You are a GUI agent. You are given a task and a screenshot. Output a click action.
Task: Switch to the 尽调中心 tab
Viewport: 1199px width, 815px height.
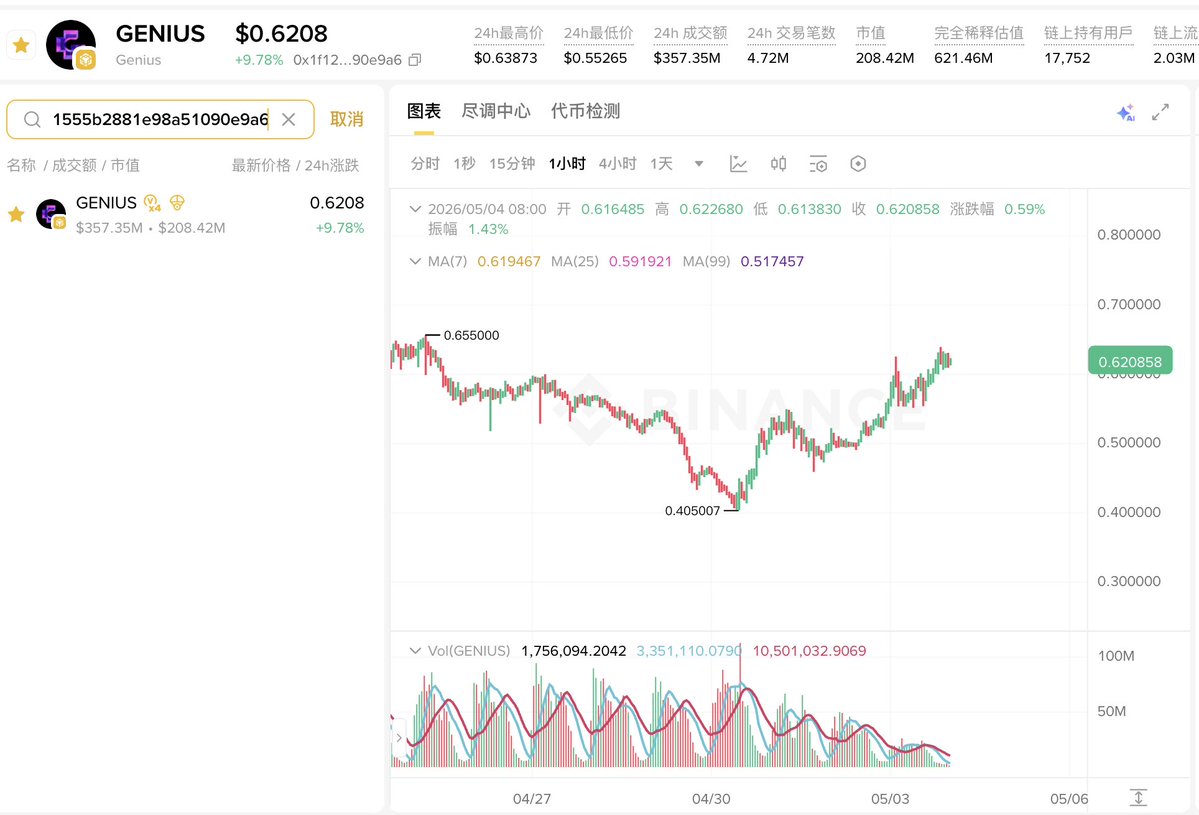[x=496, y=111]
